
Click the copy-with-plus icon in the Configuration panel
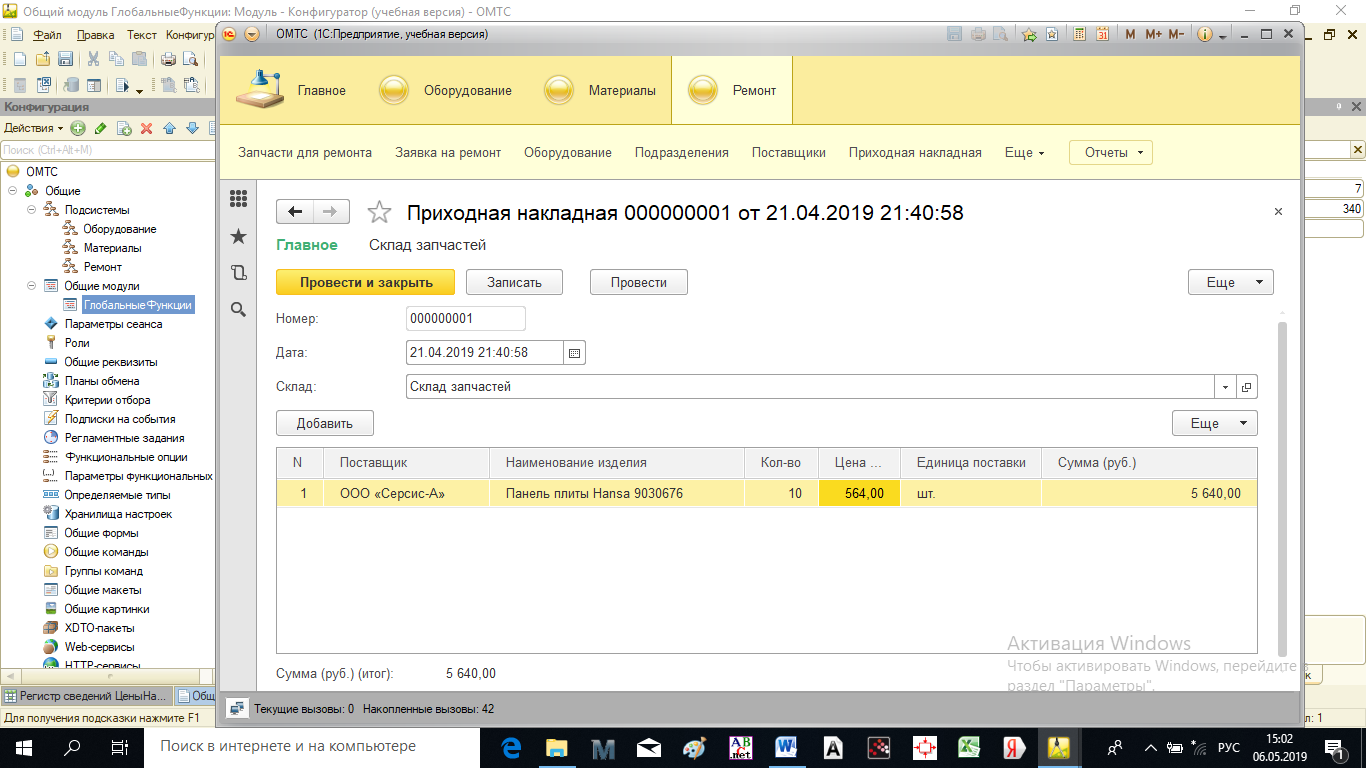124,128
